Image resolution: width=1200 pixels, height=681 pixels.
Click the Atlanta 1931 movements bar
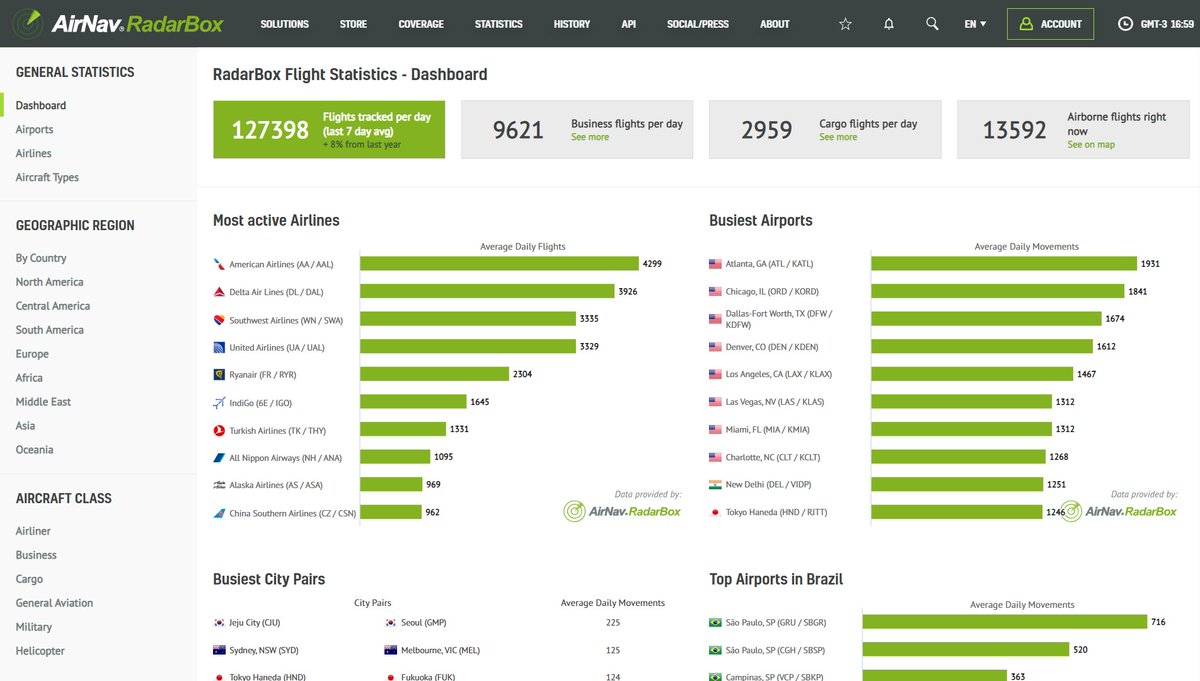pyautogui.click(x=1004, y=264)
